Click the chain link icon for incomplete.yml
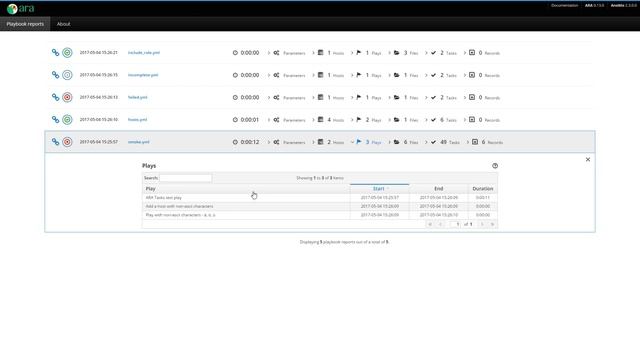Image resolution: width=640 pixels, height=360 pixels. point(56,75)
